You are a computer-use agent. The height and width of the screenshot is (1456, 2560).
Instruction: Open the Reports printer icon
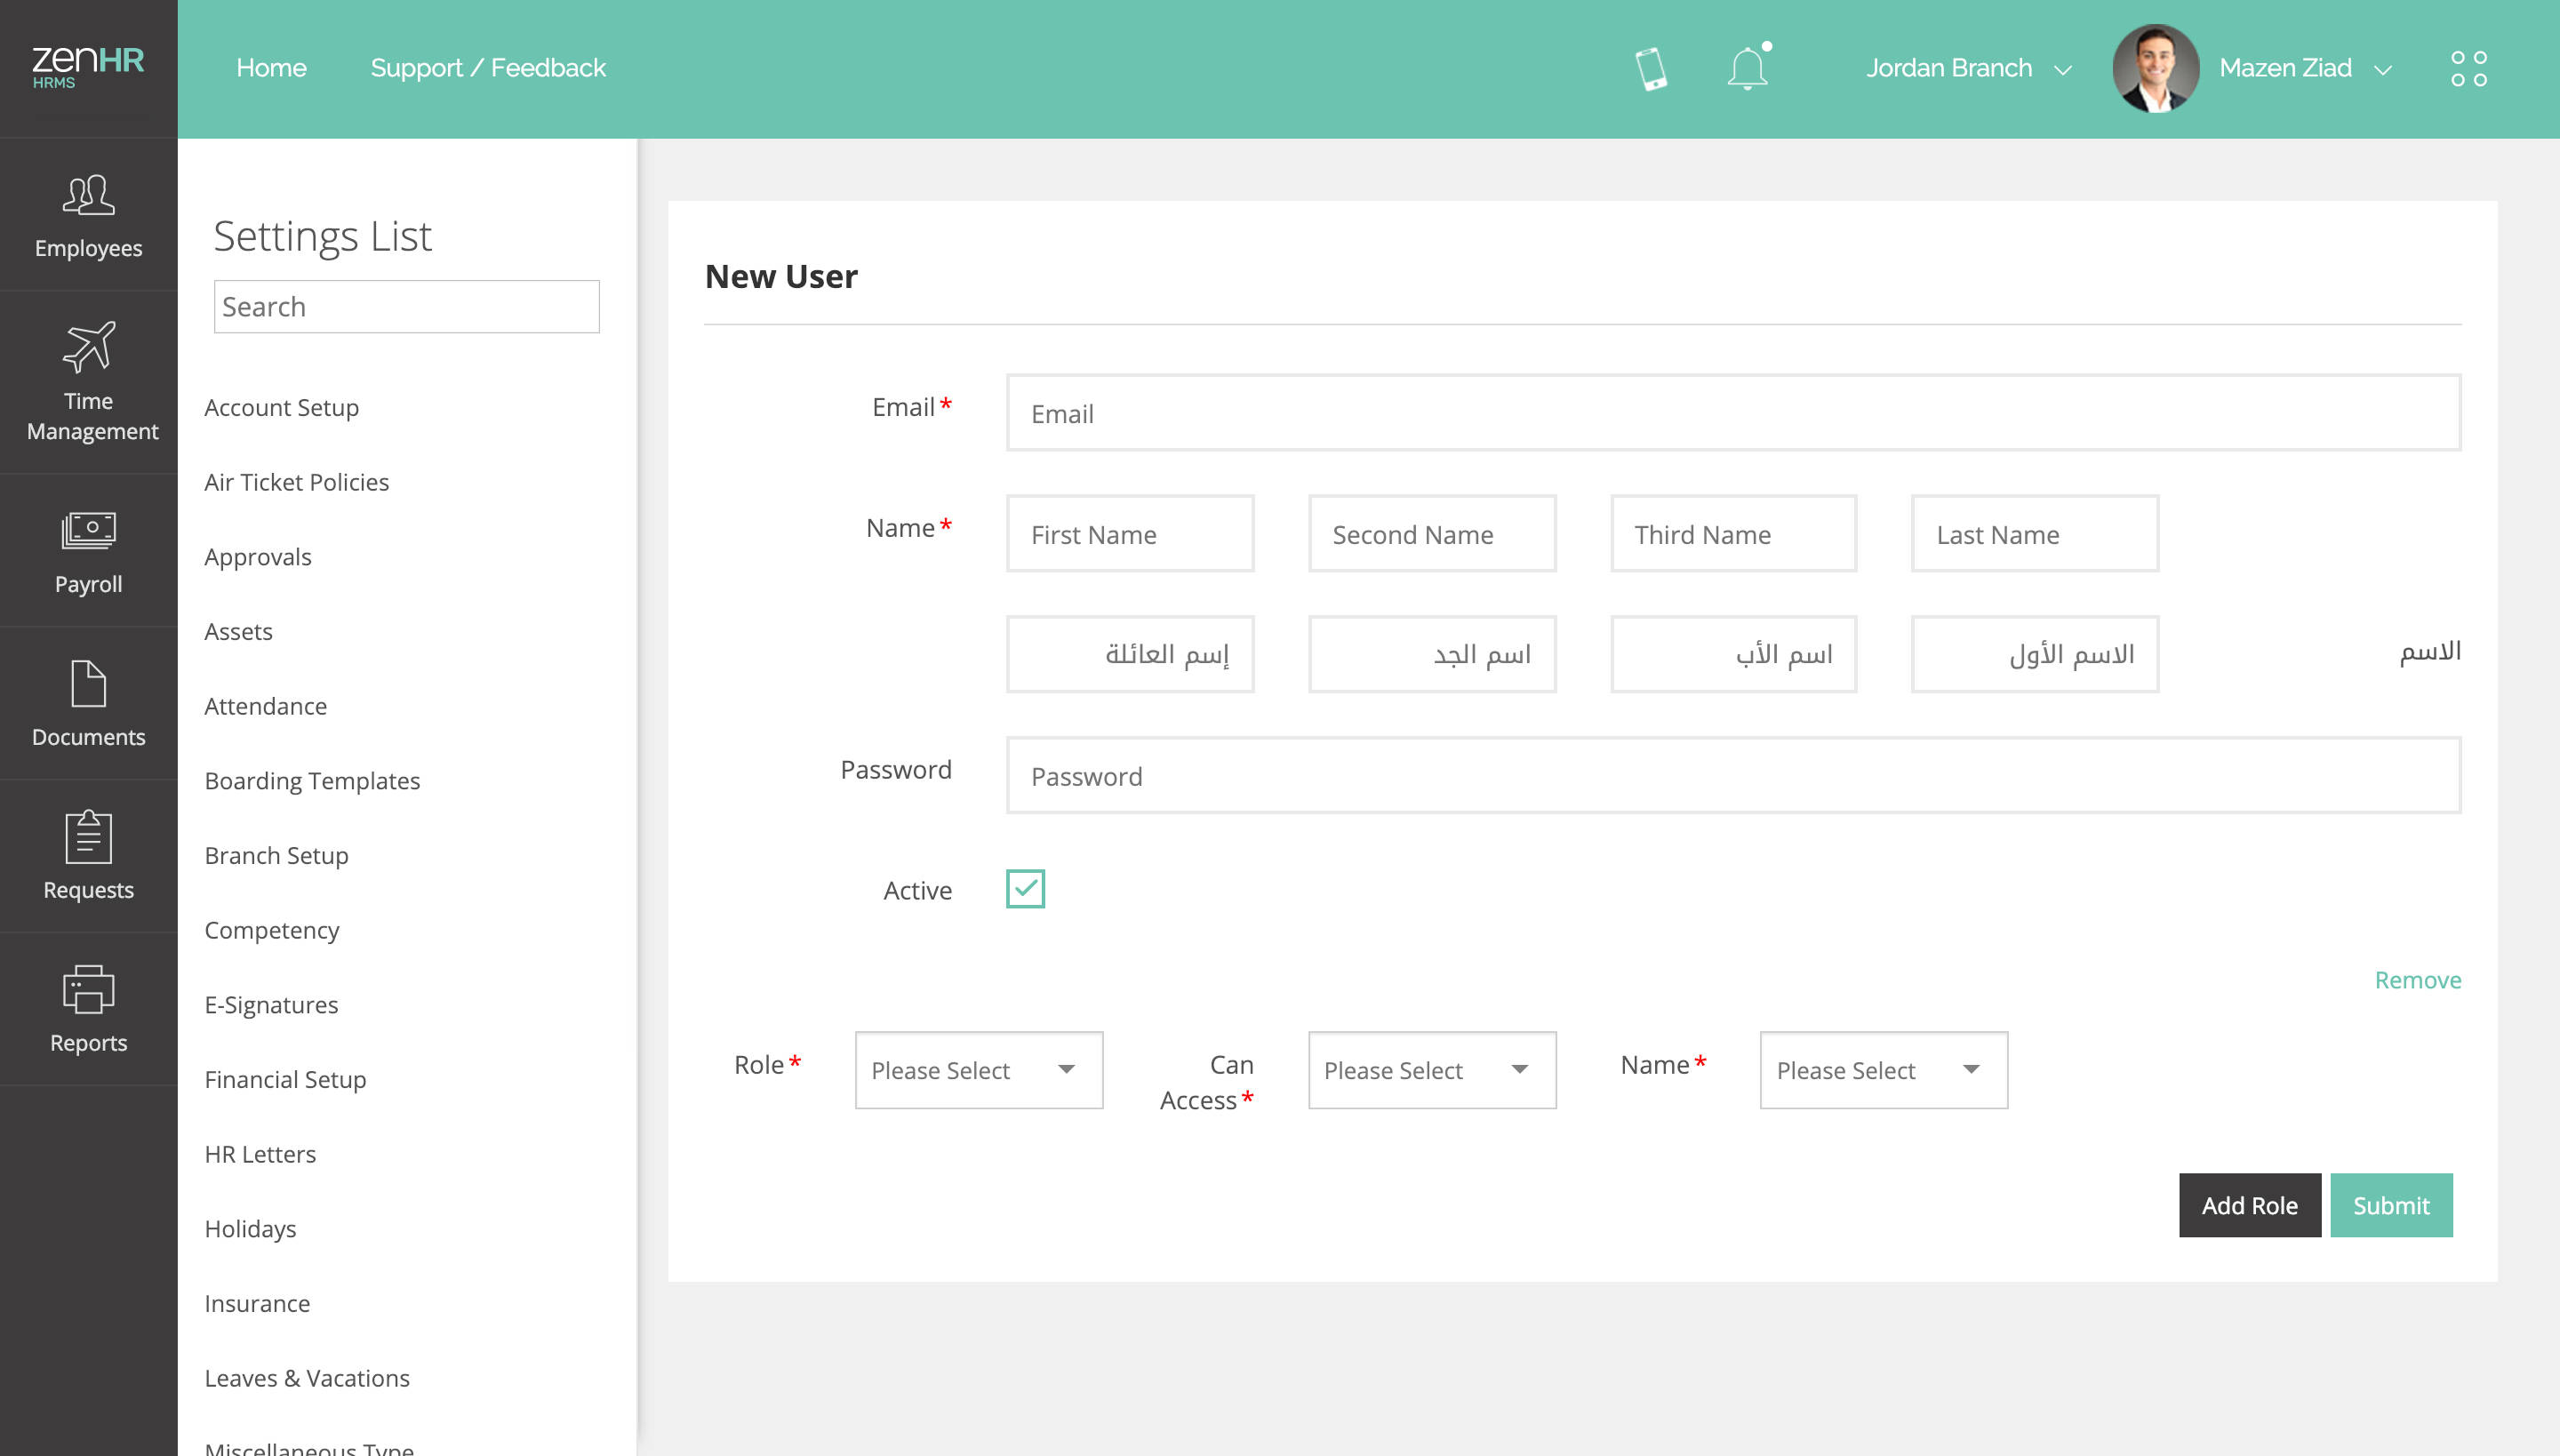88,989
